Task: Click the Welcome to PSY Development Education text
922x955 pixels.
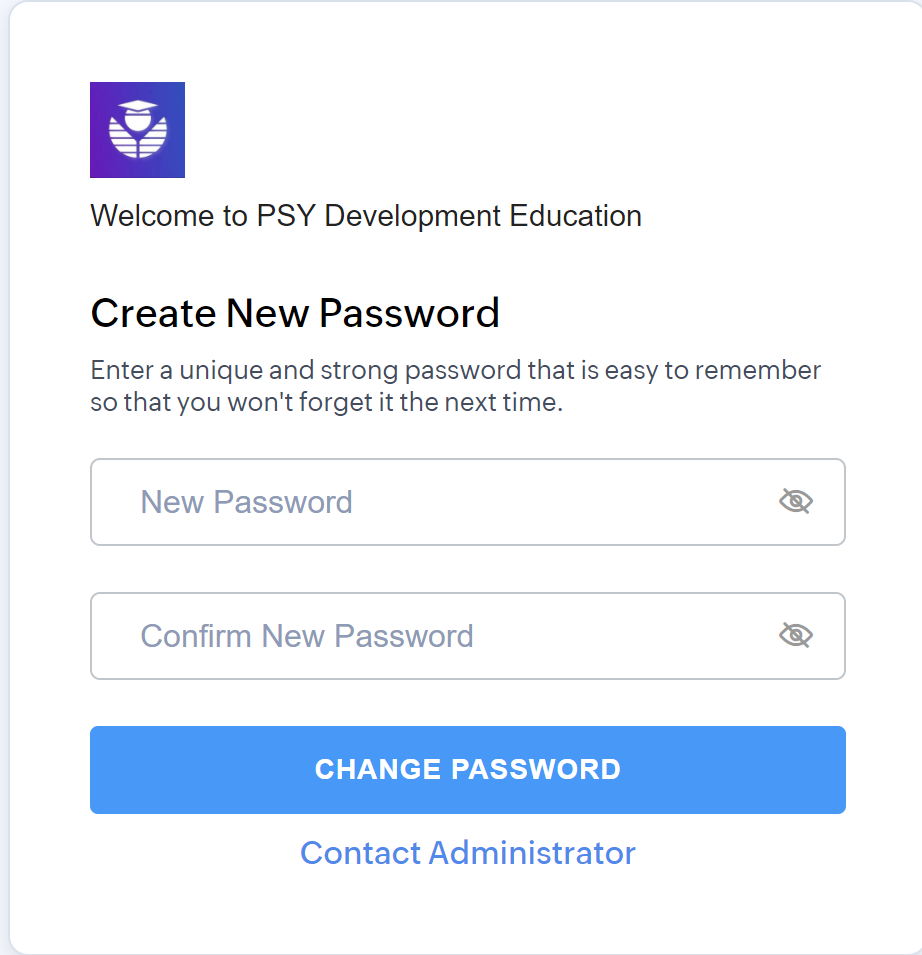Action: [366, 216]
